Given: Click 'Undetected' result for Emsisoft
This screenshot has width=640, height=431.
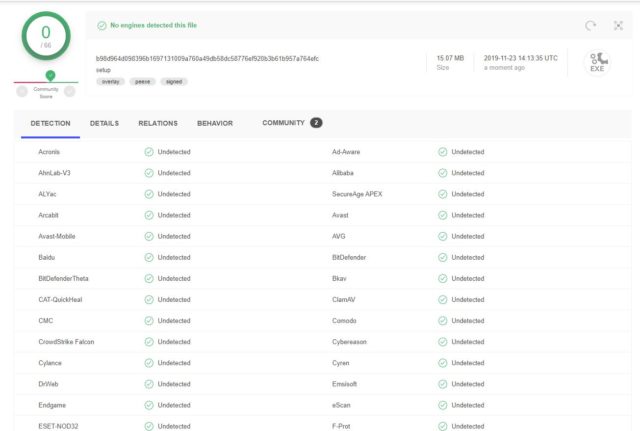Looking at the screenshot, I should point(468,384).
